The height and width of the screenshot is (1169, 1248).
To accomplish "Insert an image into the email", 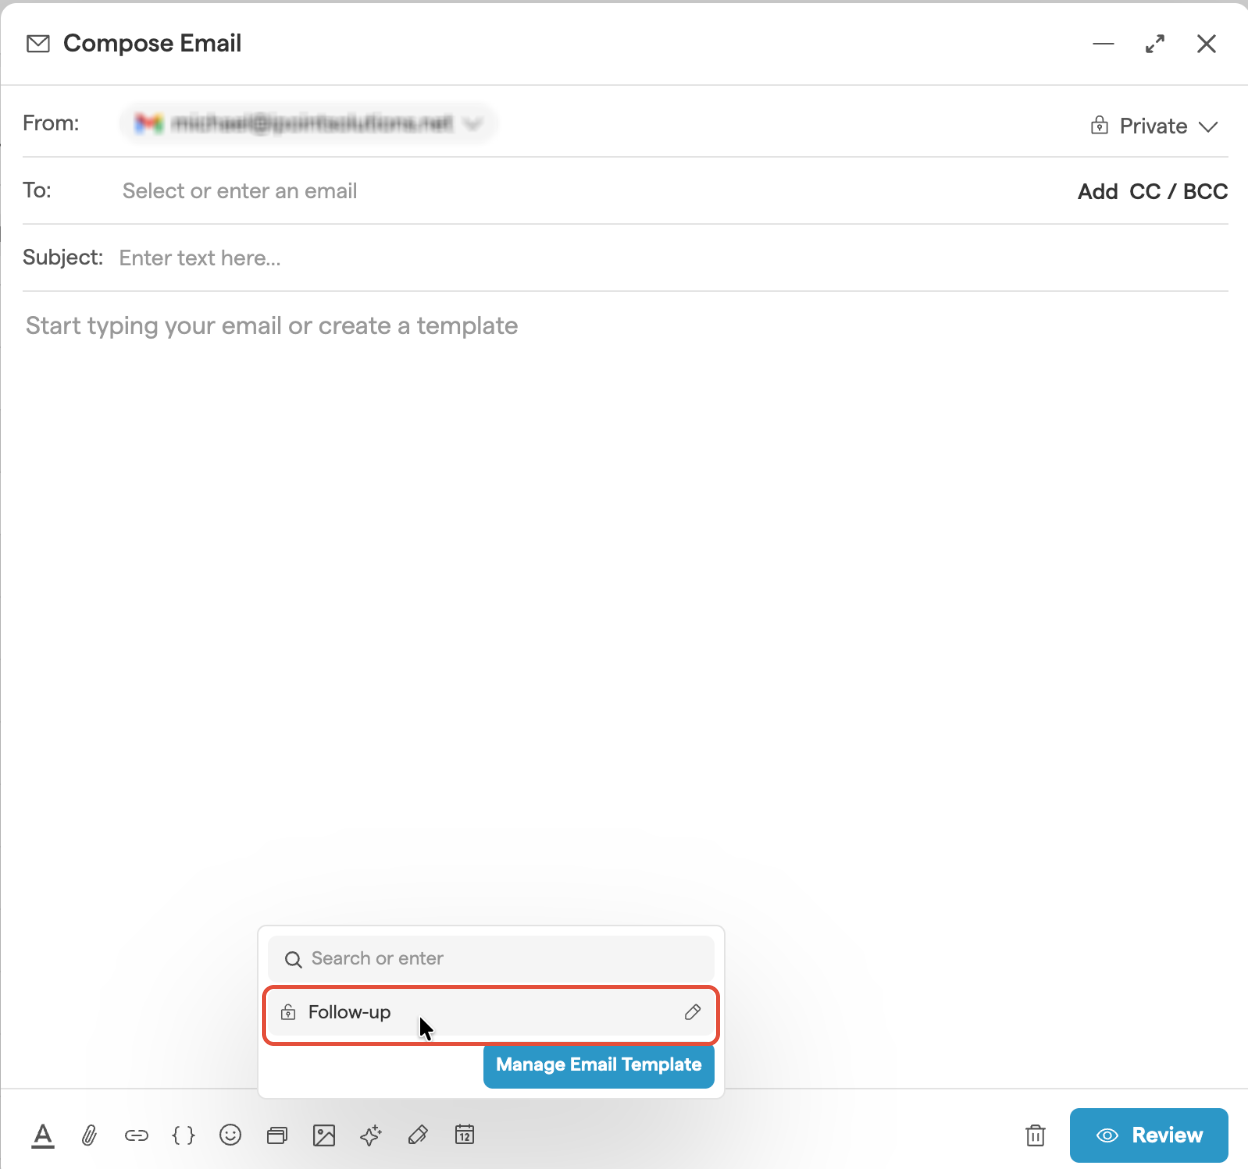I will tap(324, 1135).
